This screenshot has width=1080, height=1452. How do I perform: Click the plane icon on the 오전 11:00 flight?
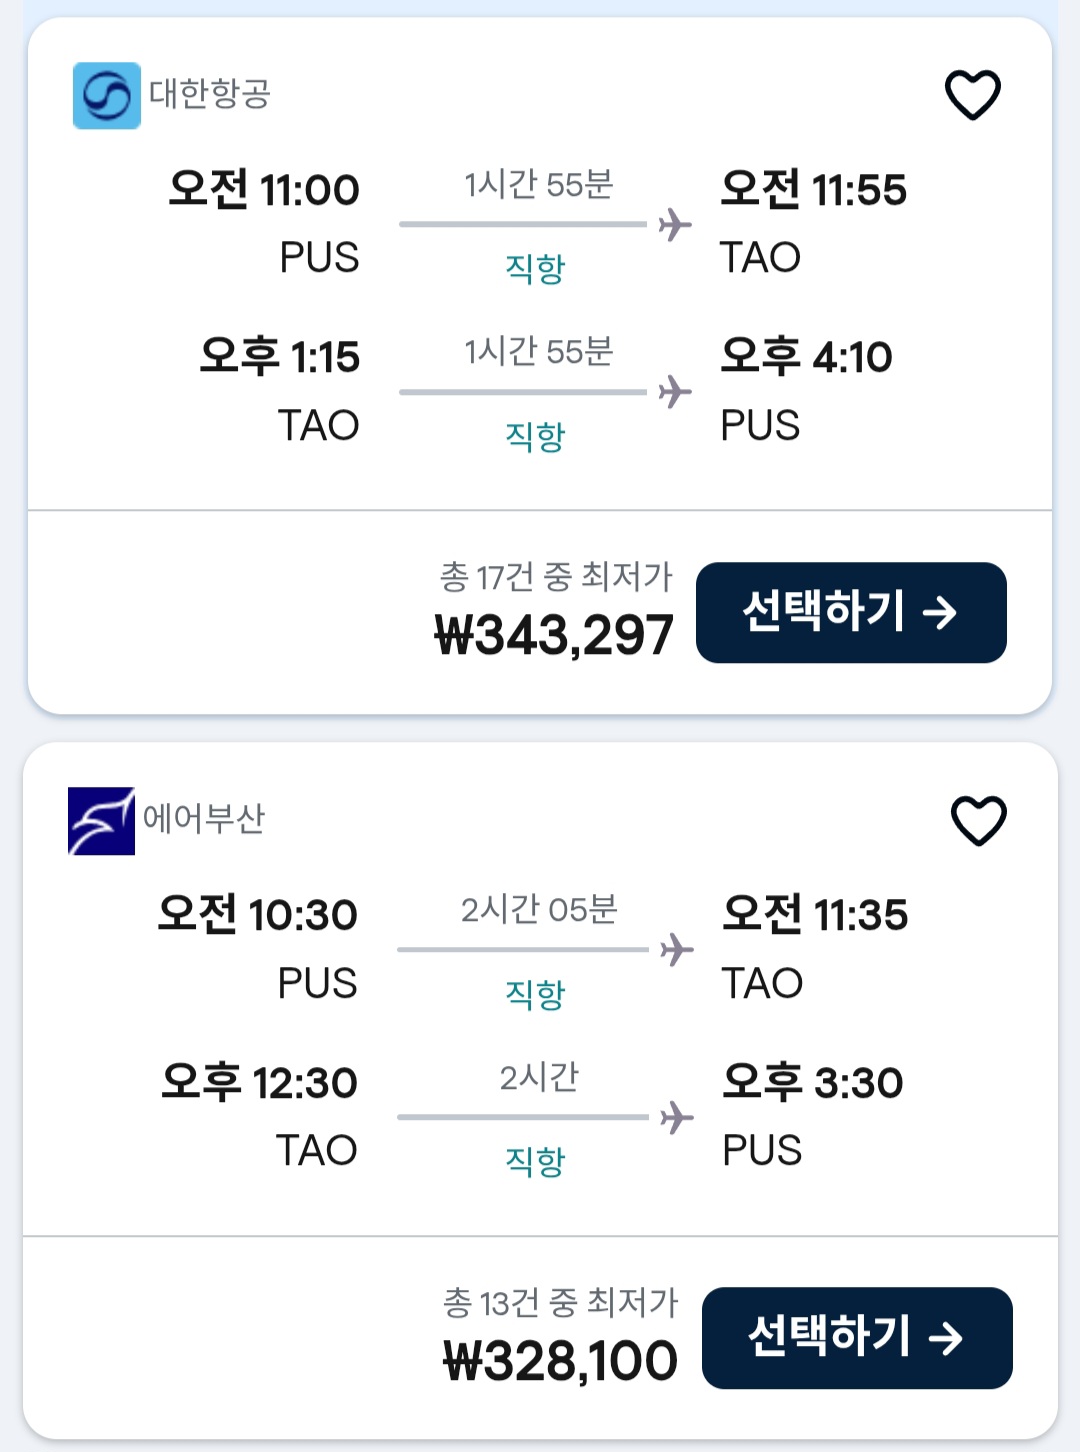pos(676,224)
